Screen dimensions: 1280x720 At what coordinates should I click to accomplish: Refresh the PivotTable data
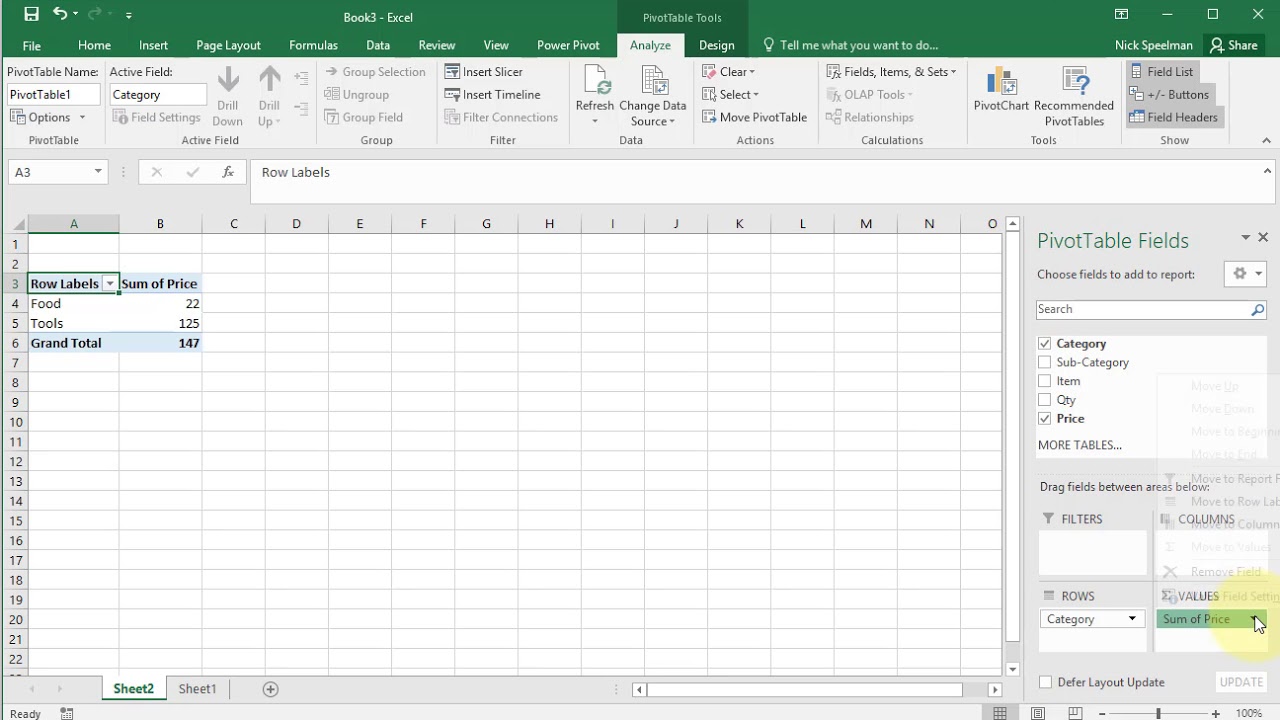595,96
